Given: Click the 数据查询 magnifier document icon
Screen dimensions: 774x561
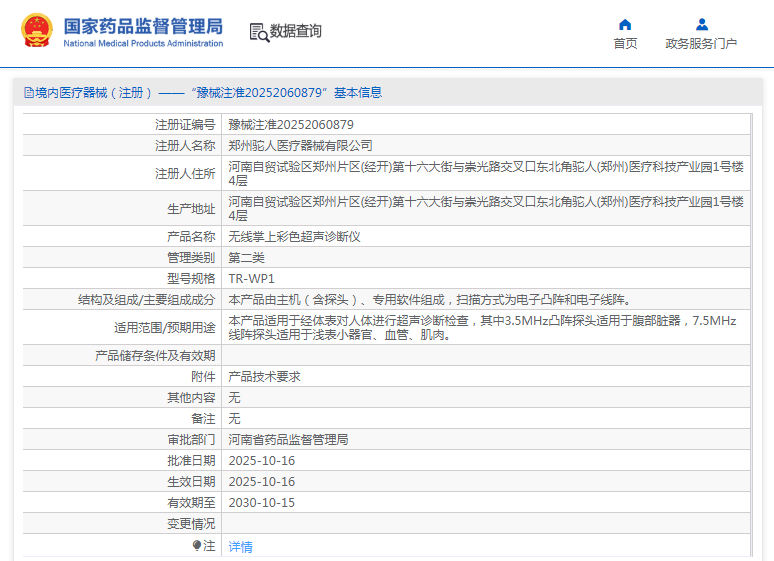Looking at the screenshot, I should click(259, 32).
